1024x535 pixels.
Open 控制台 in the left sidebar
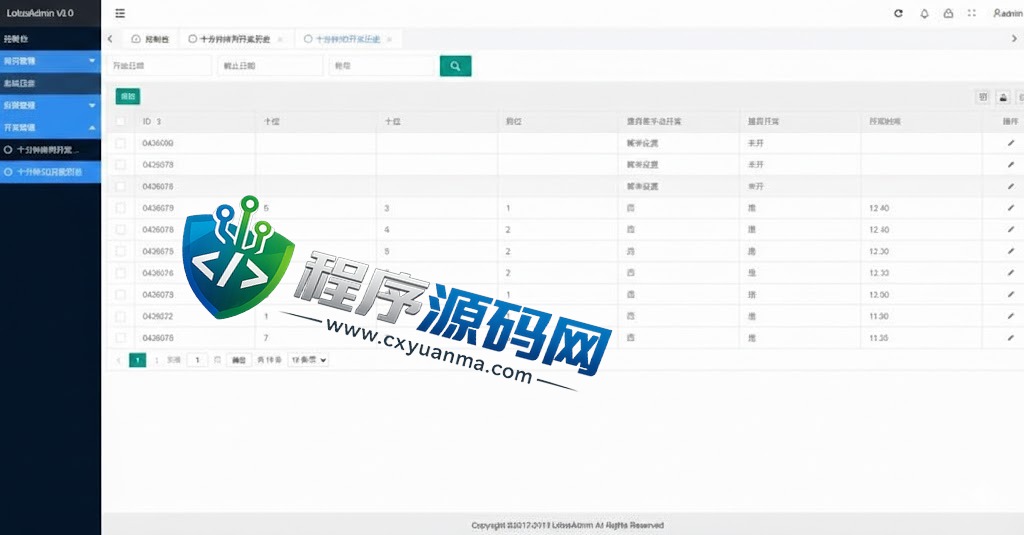[x=50, y=39]
